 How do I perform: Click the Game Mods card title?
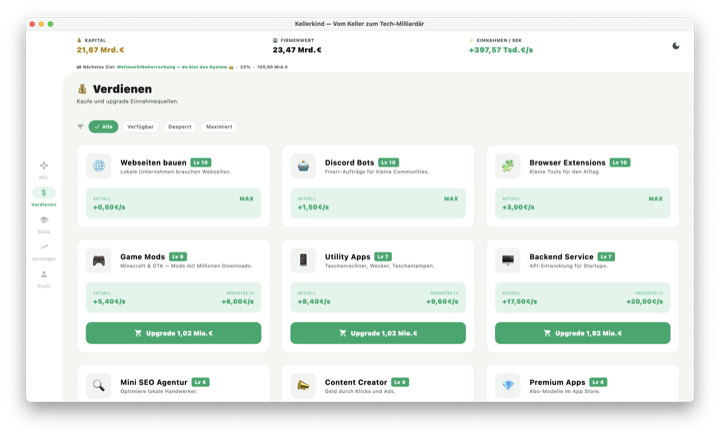(142, 257)
